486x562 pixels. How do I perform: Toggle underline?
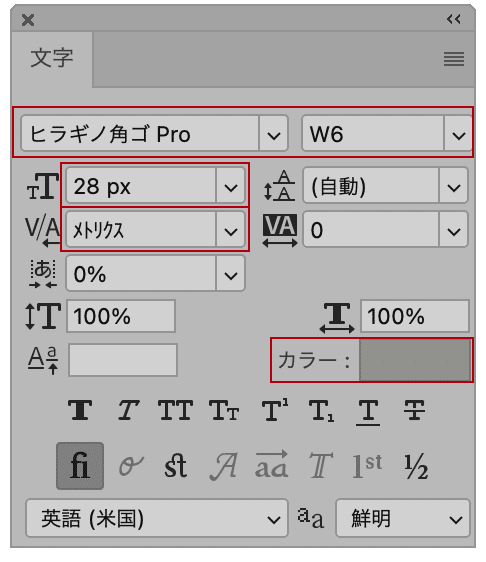point(368,412)
